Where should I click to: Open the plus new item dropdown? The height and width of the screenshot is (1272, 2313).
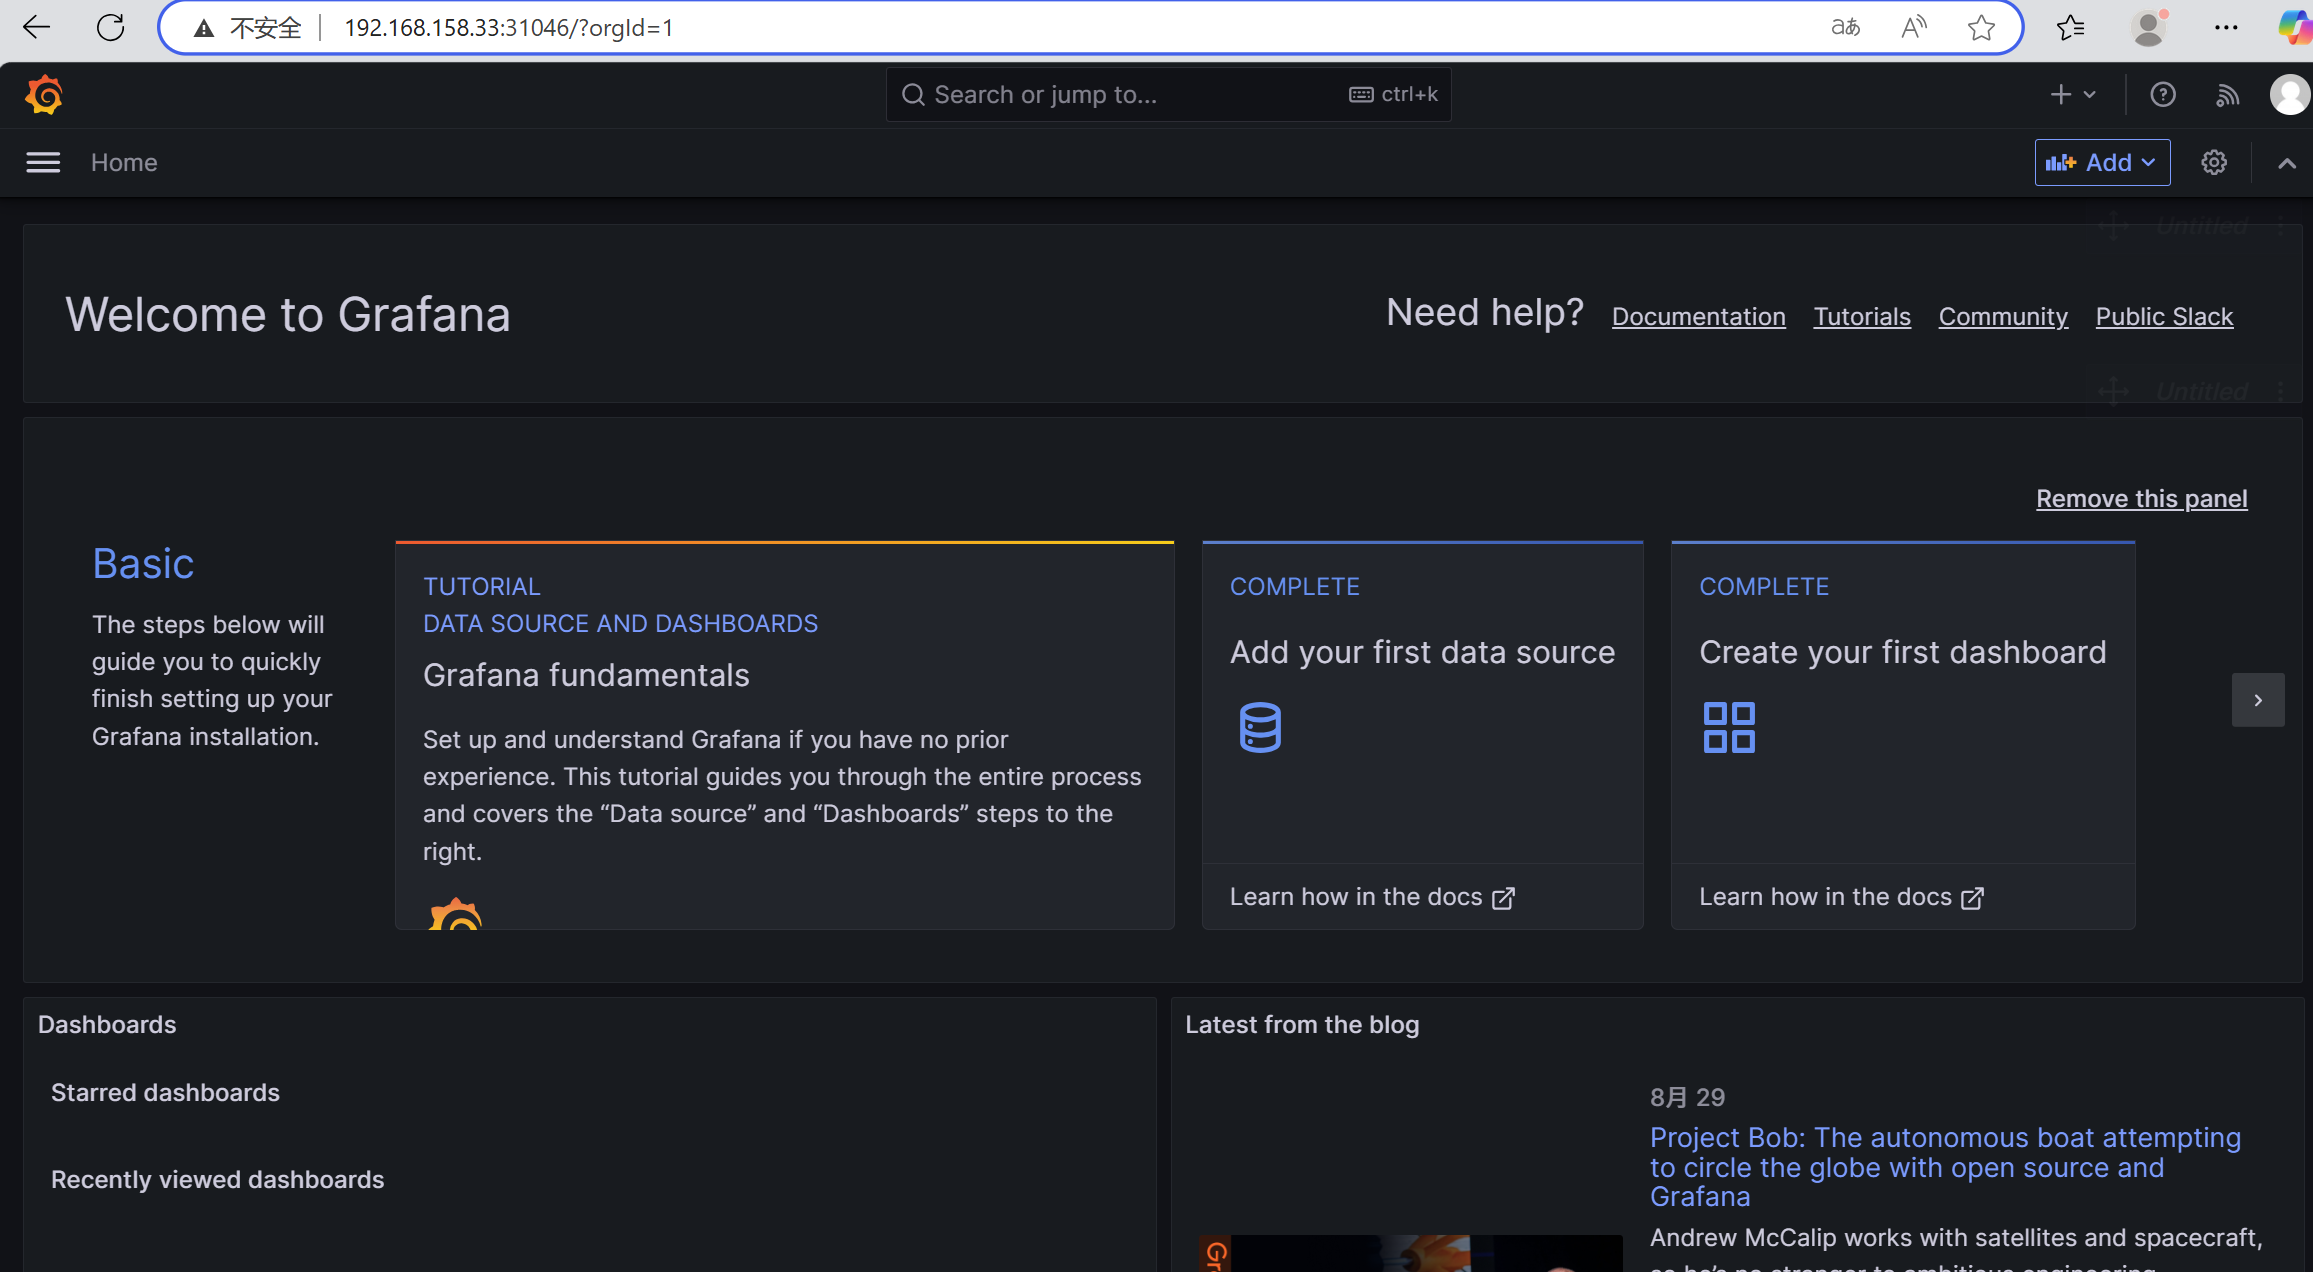pos(2073,95)
